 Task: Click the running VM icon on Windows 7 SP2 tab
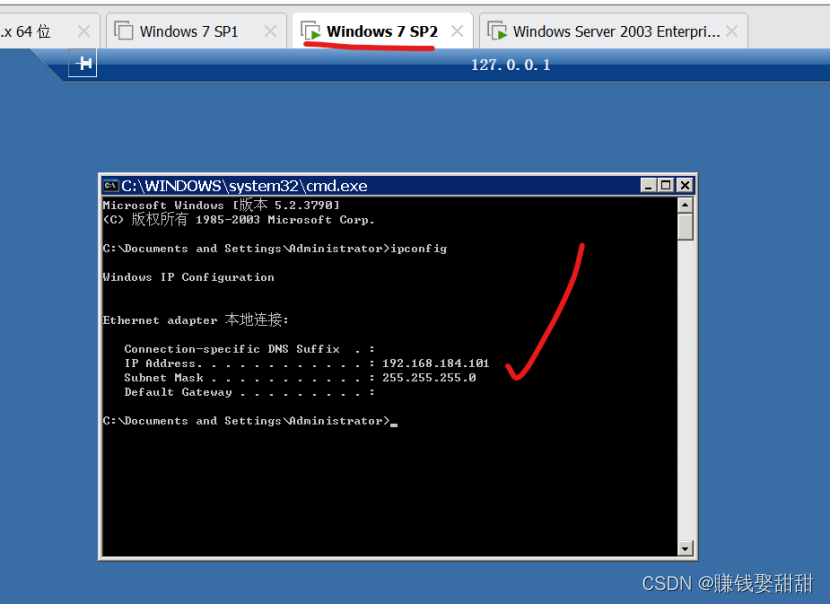point(311,31)
